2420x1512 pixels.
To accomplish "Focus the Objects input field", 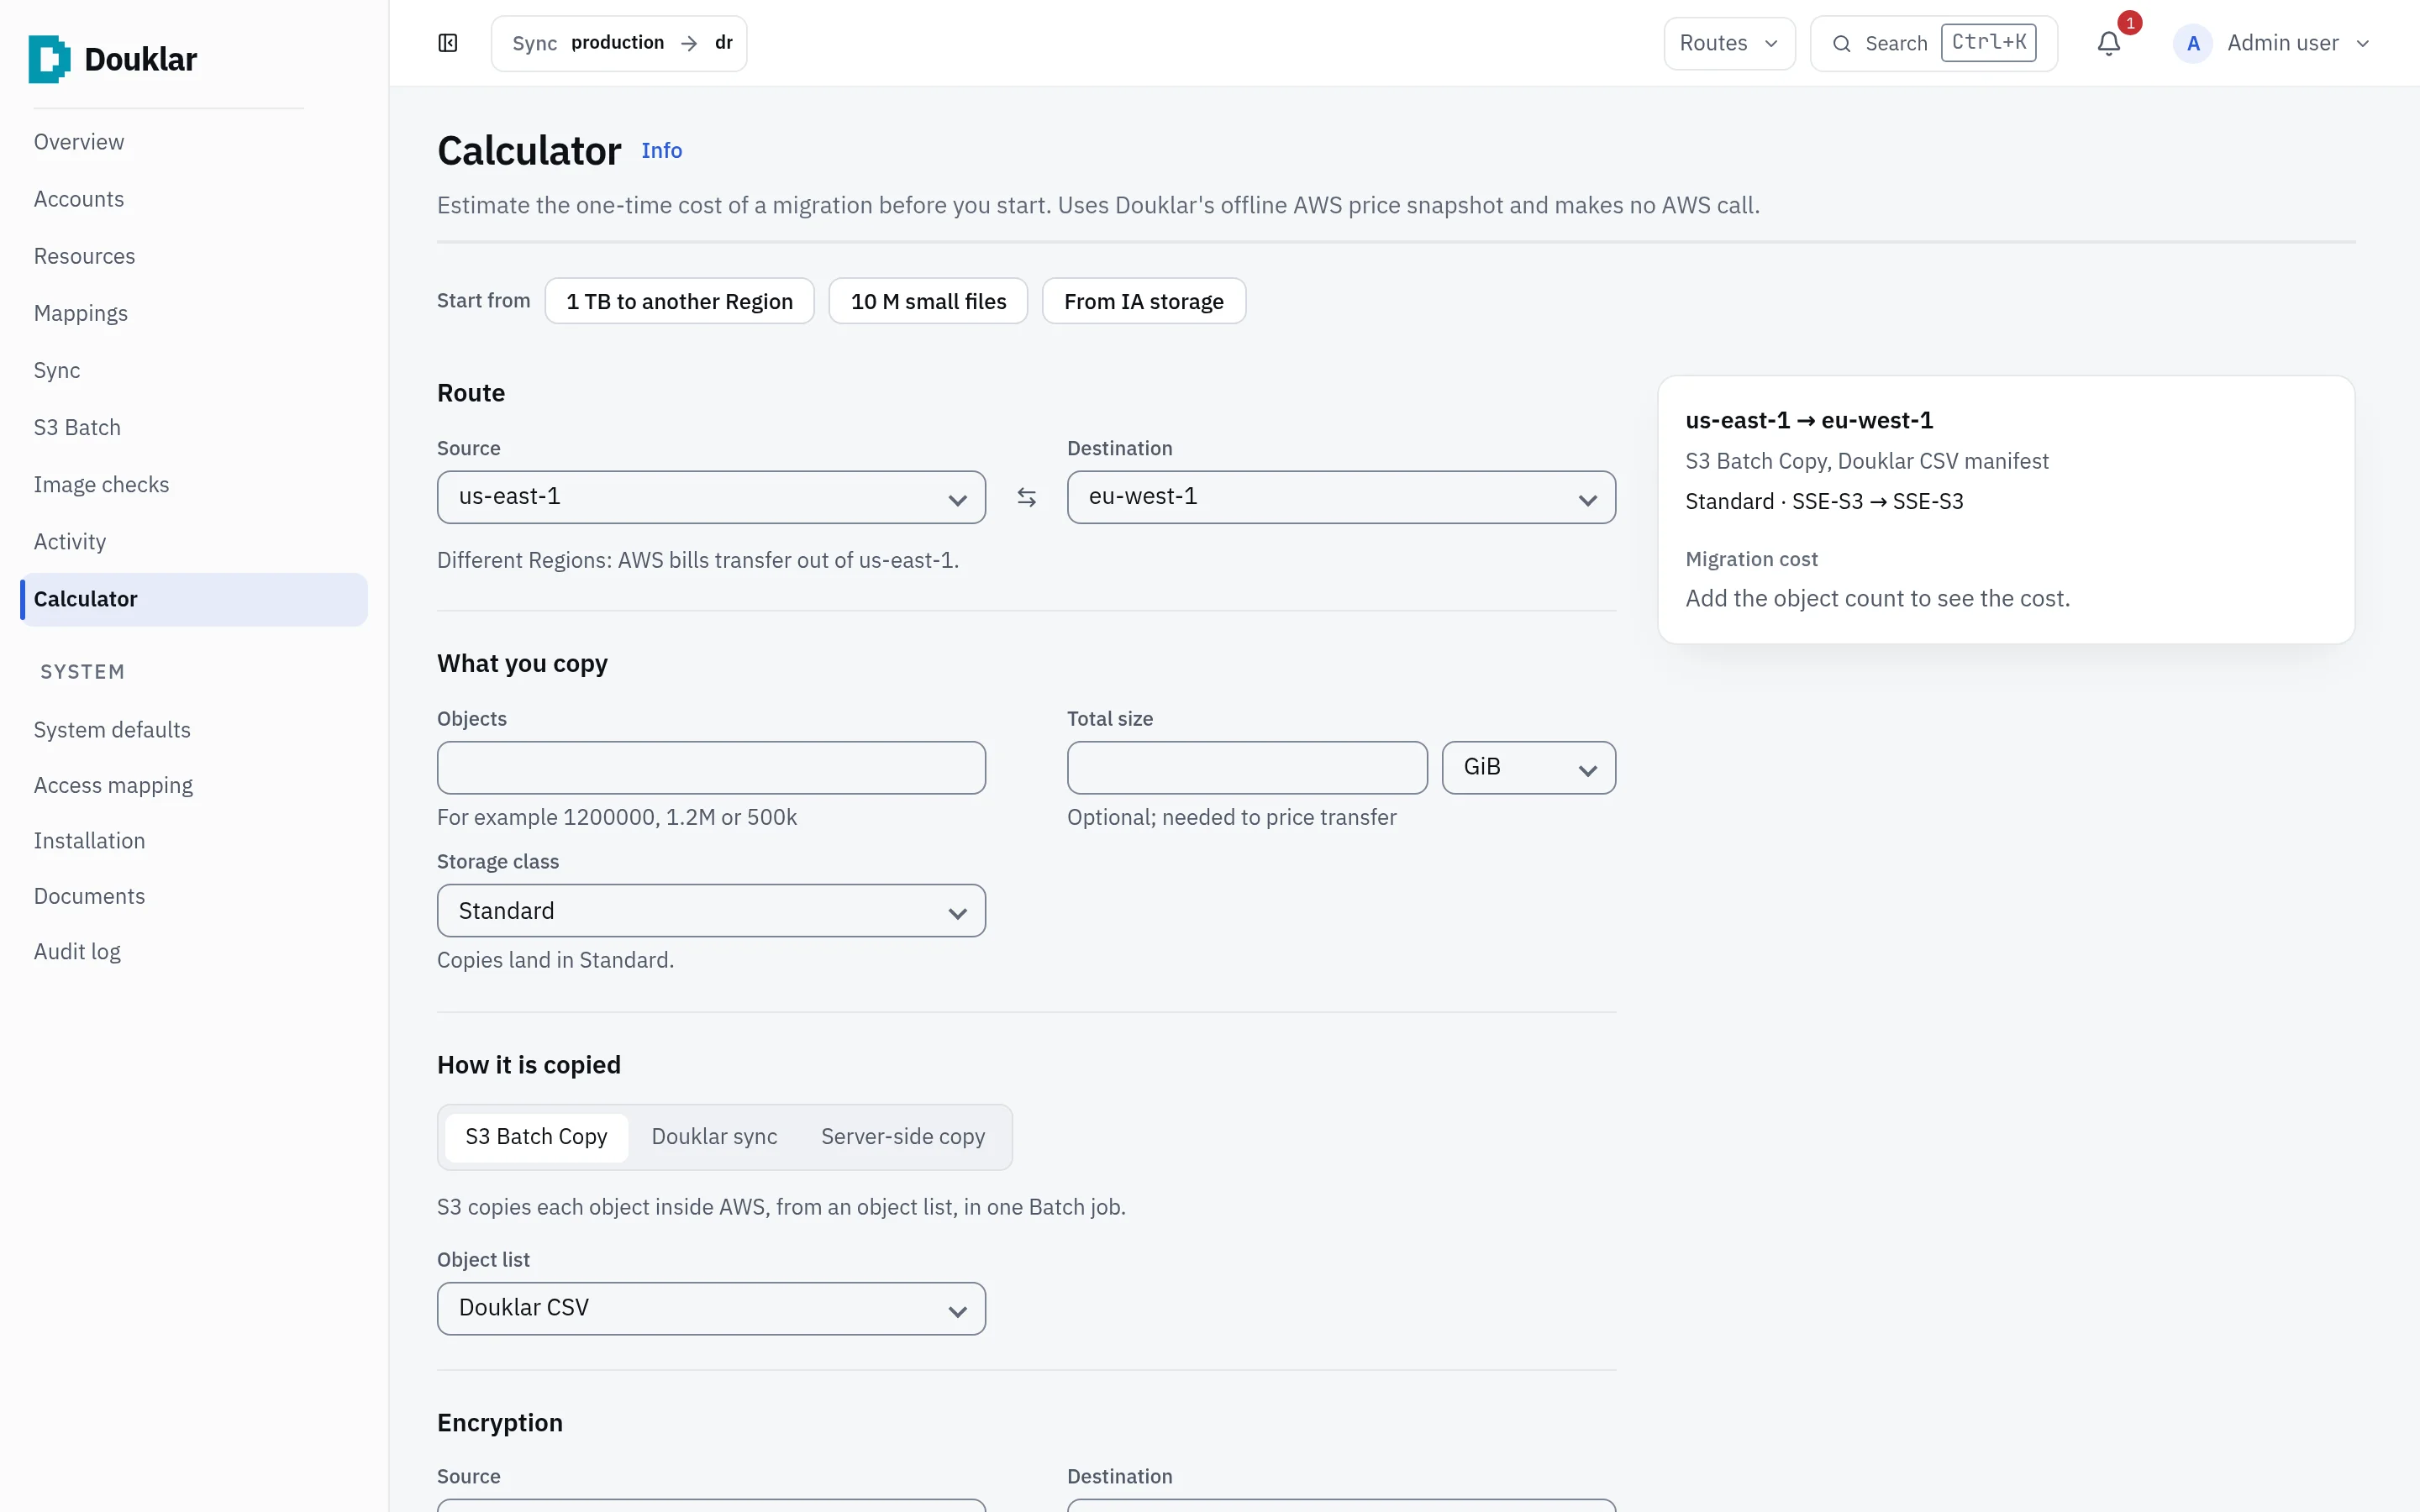I will click(711, 768).
